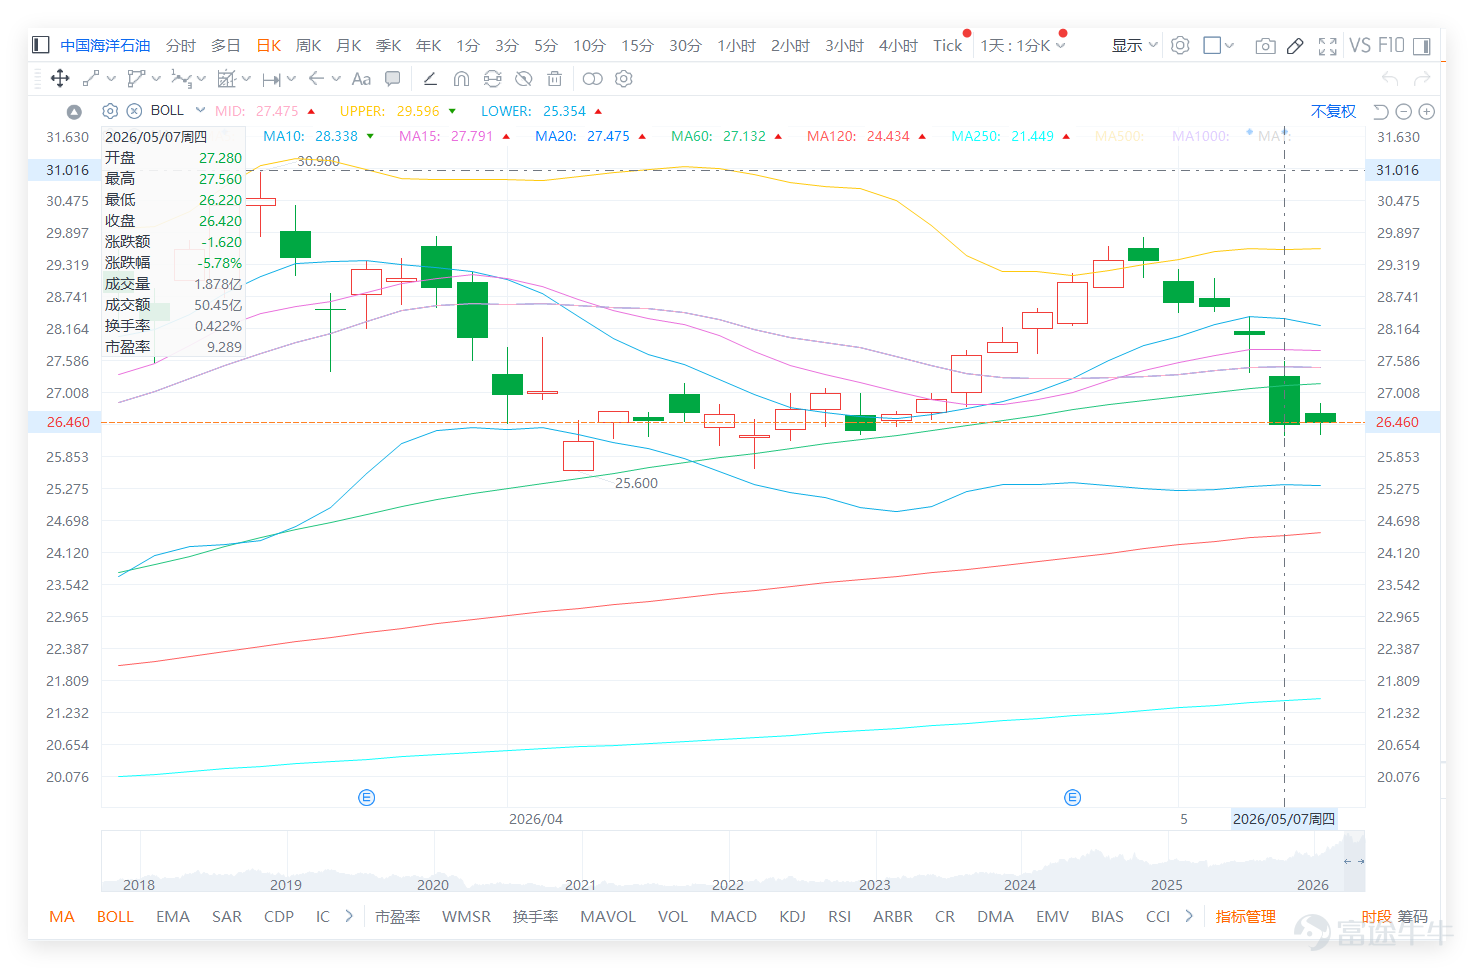
Task: Open drawing toolbar settings gear
Action: coord(624,79)
